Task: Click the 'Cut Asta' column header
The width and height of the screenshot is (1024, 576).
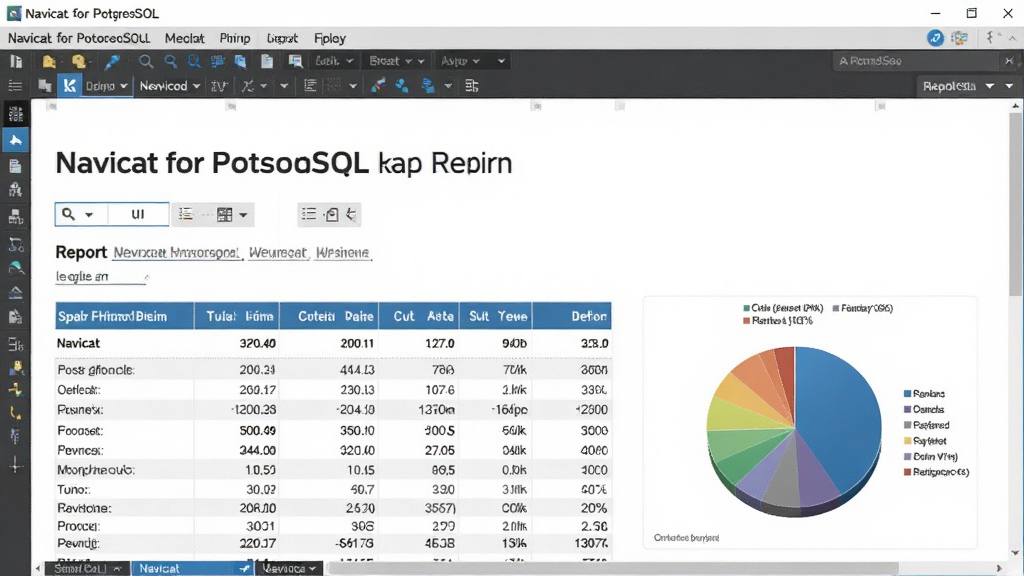Action: tap(419, 316)
